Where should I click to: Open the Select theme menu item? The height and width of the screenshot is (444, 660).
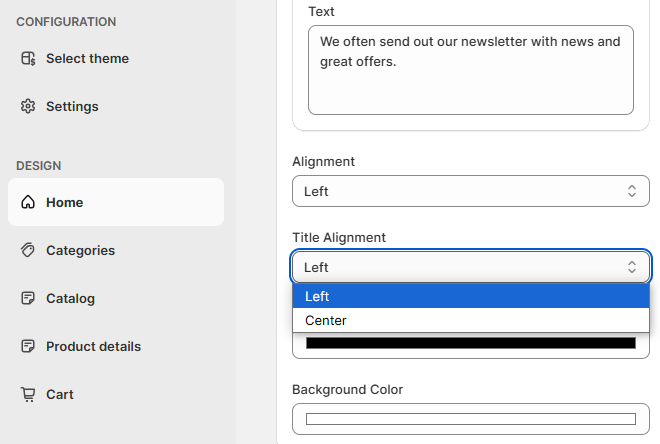tap(116, 58)
